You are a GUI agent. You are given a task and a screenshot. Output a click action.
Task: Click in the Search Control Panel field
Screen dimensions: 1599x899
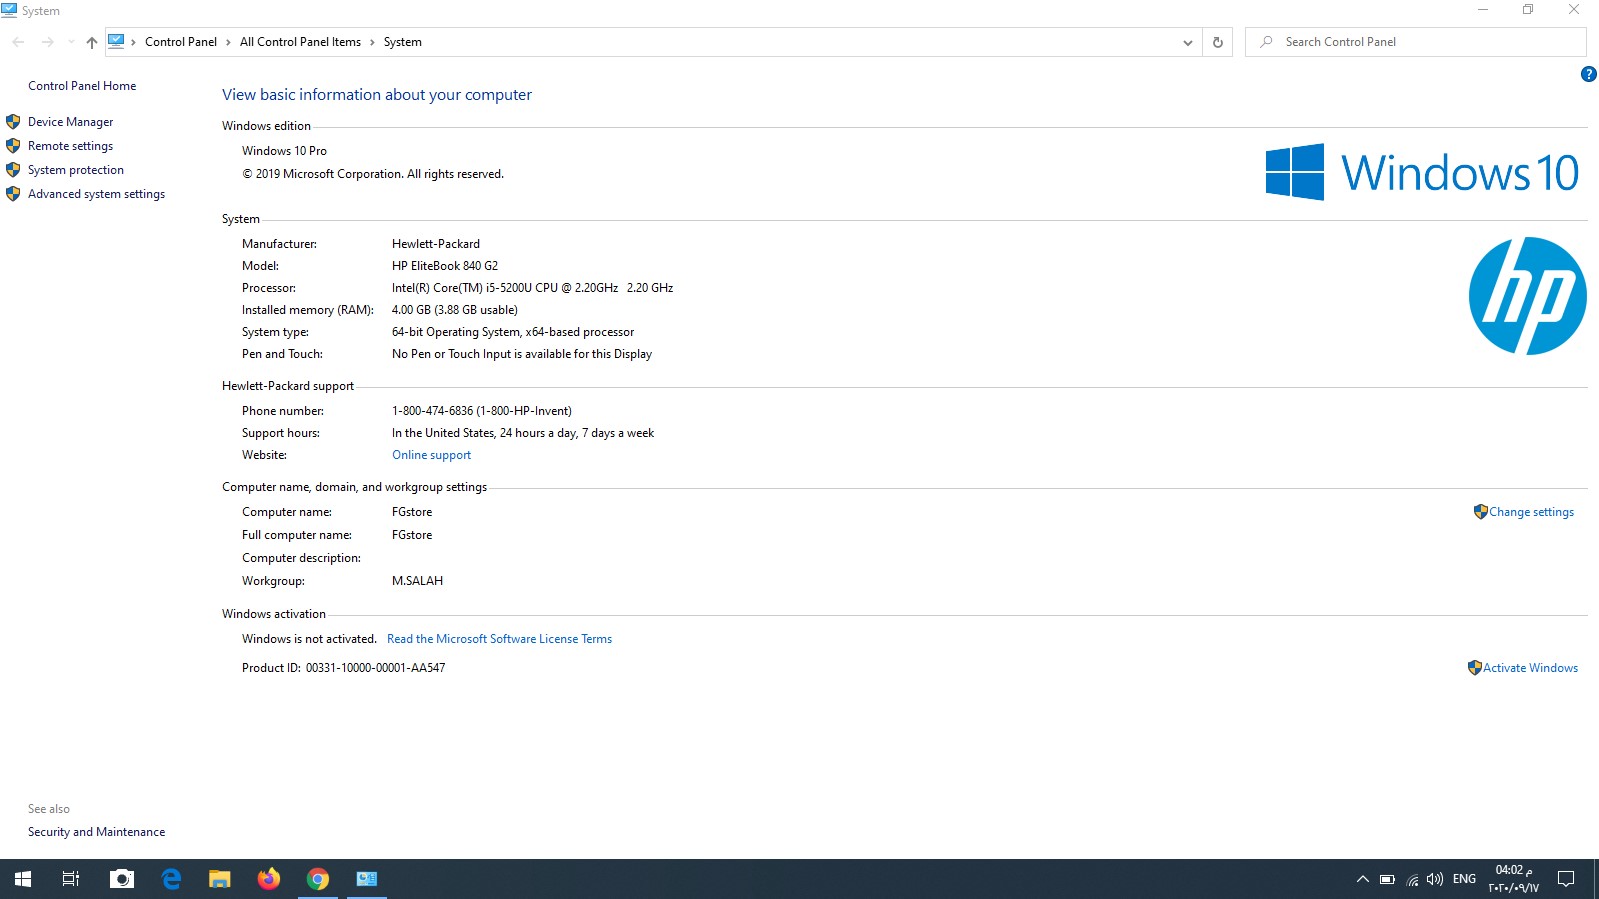[x=1416, y=42]
